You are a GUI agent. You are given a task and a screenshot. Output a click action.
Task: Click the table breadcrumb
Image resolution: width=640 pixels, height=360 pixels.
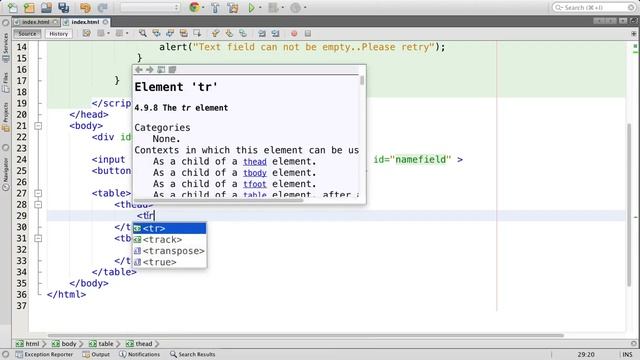(101, 344)
